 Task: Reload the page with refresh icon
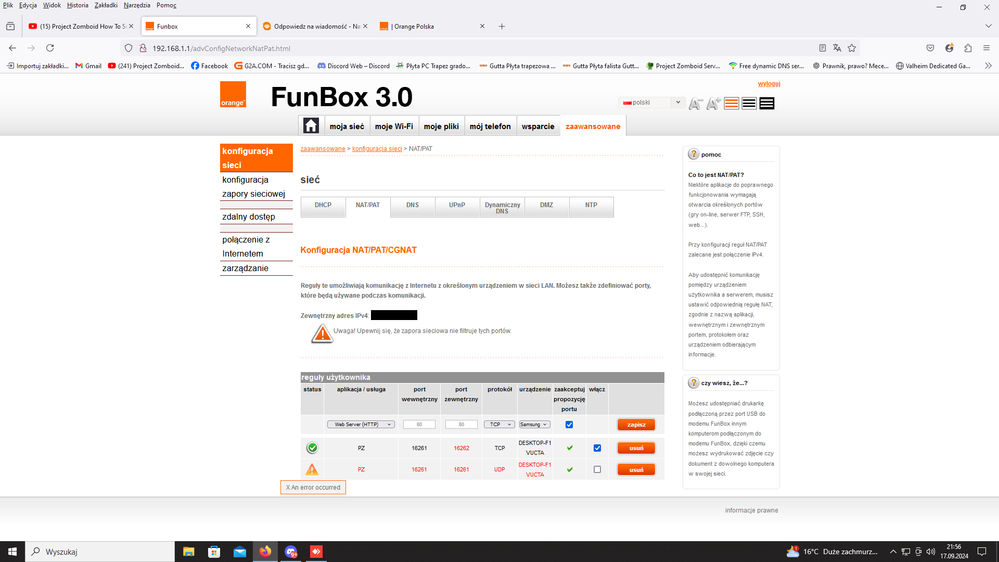[50, 48]
